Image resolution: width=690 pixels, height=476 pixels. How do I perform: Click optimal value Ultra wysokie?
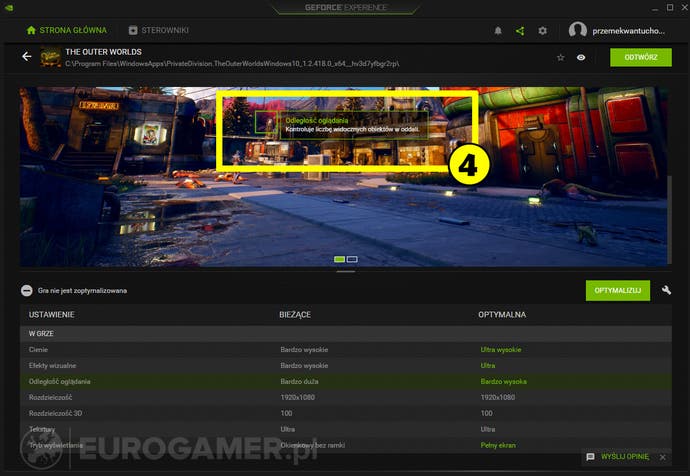coord(501,349)
